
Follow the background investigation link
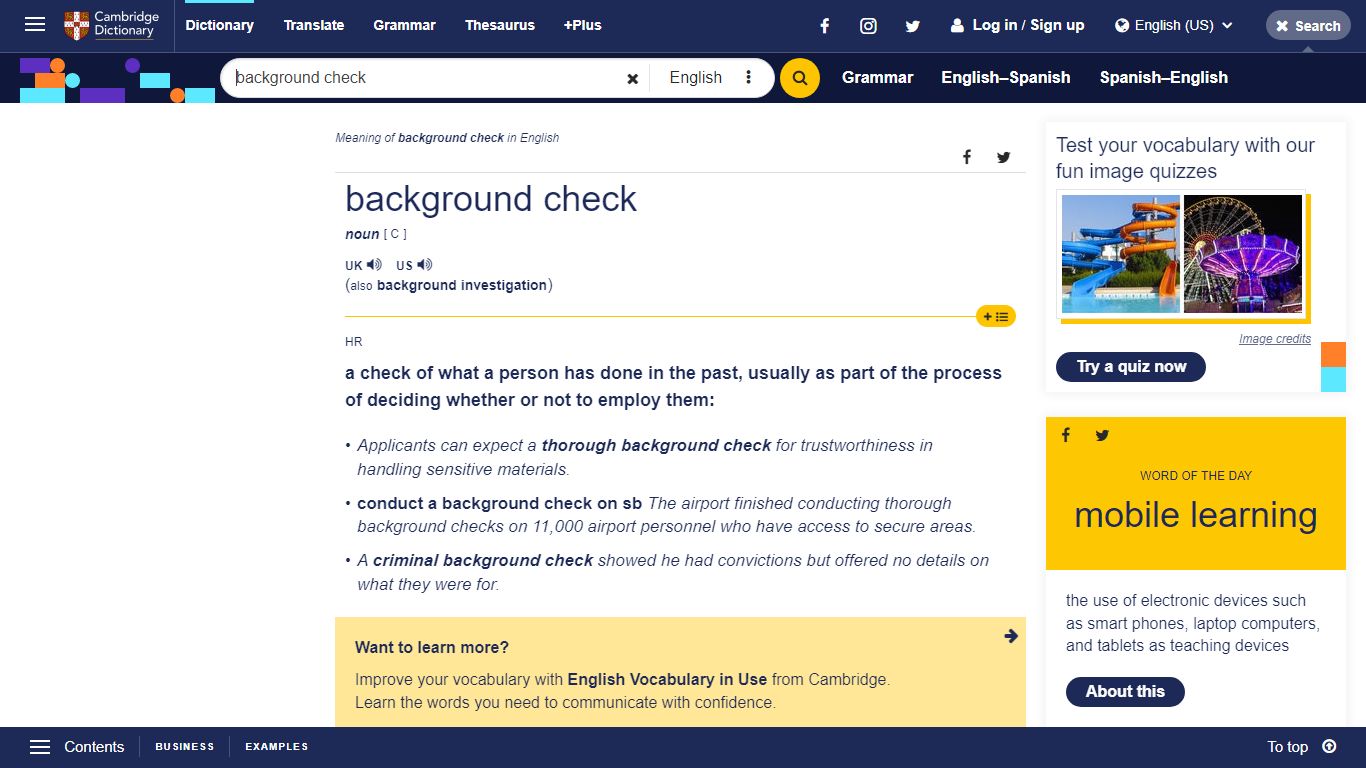[462, 285]
